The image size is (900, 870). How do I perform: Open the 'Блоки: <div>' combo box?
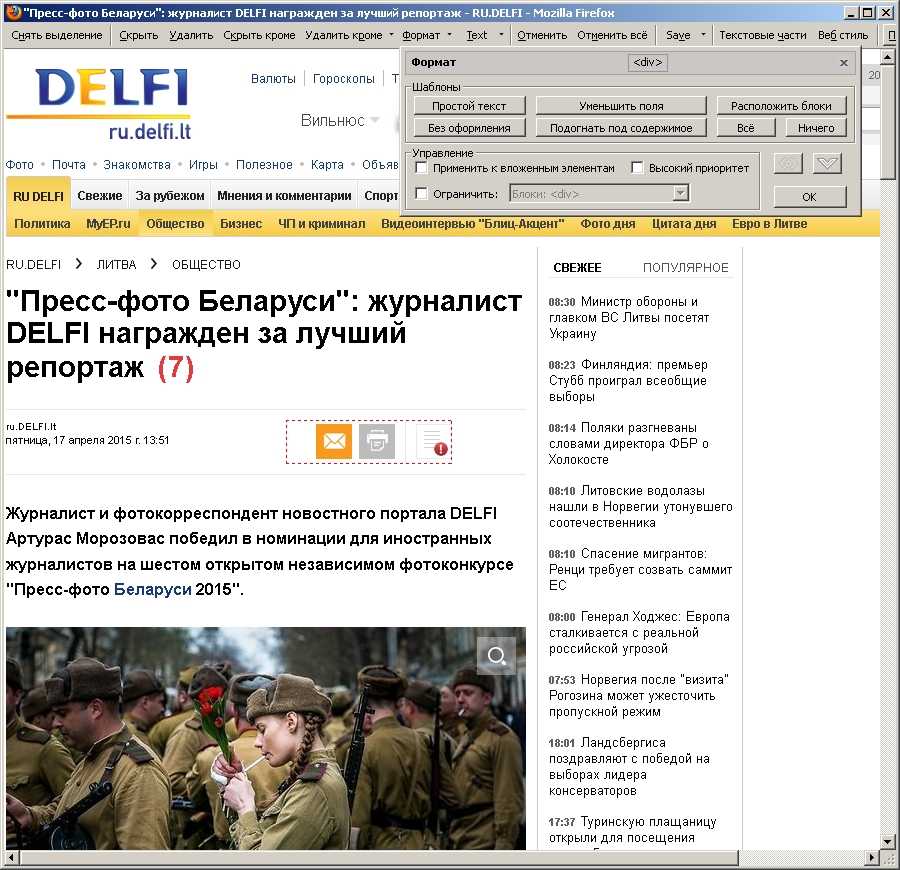[x=599, y=194]
